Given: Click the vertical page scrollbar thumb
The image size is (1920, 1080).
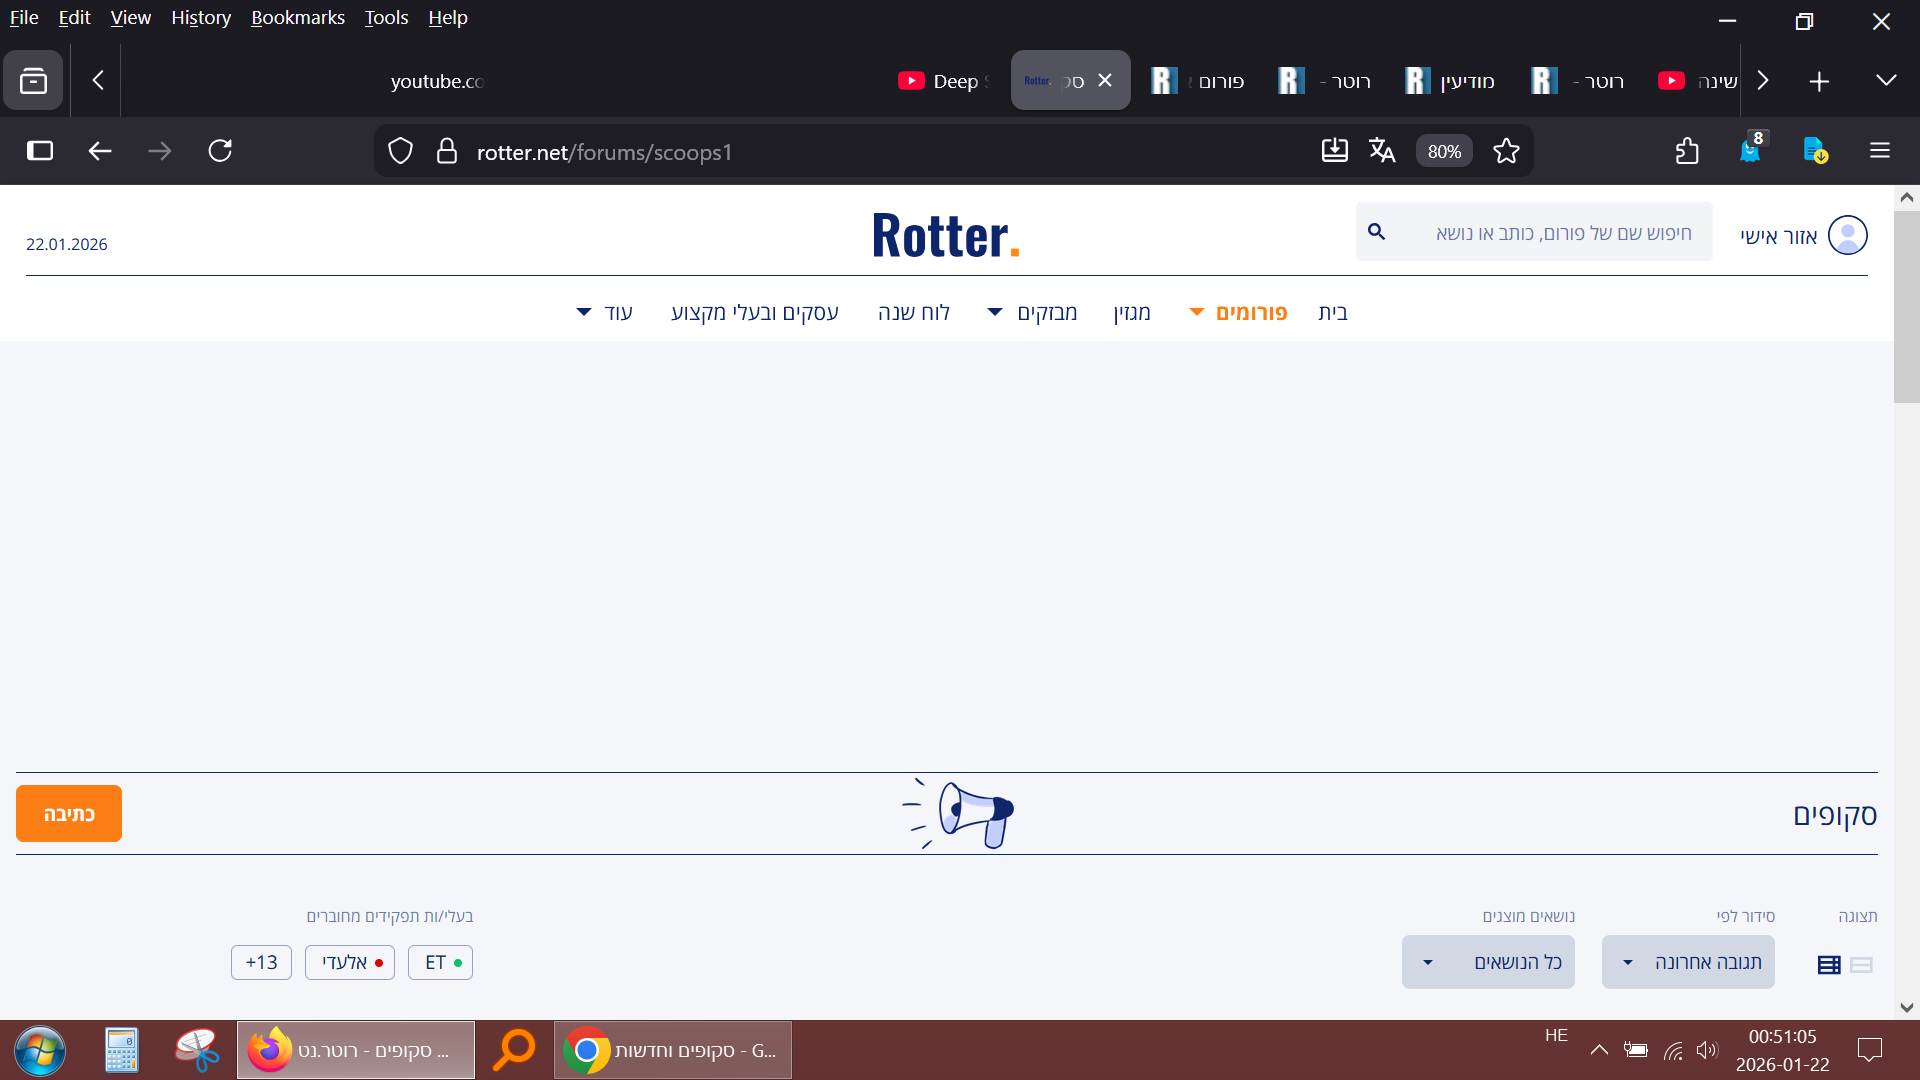Looking at the screenshot, I should tap(1906, 305).
